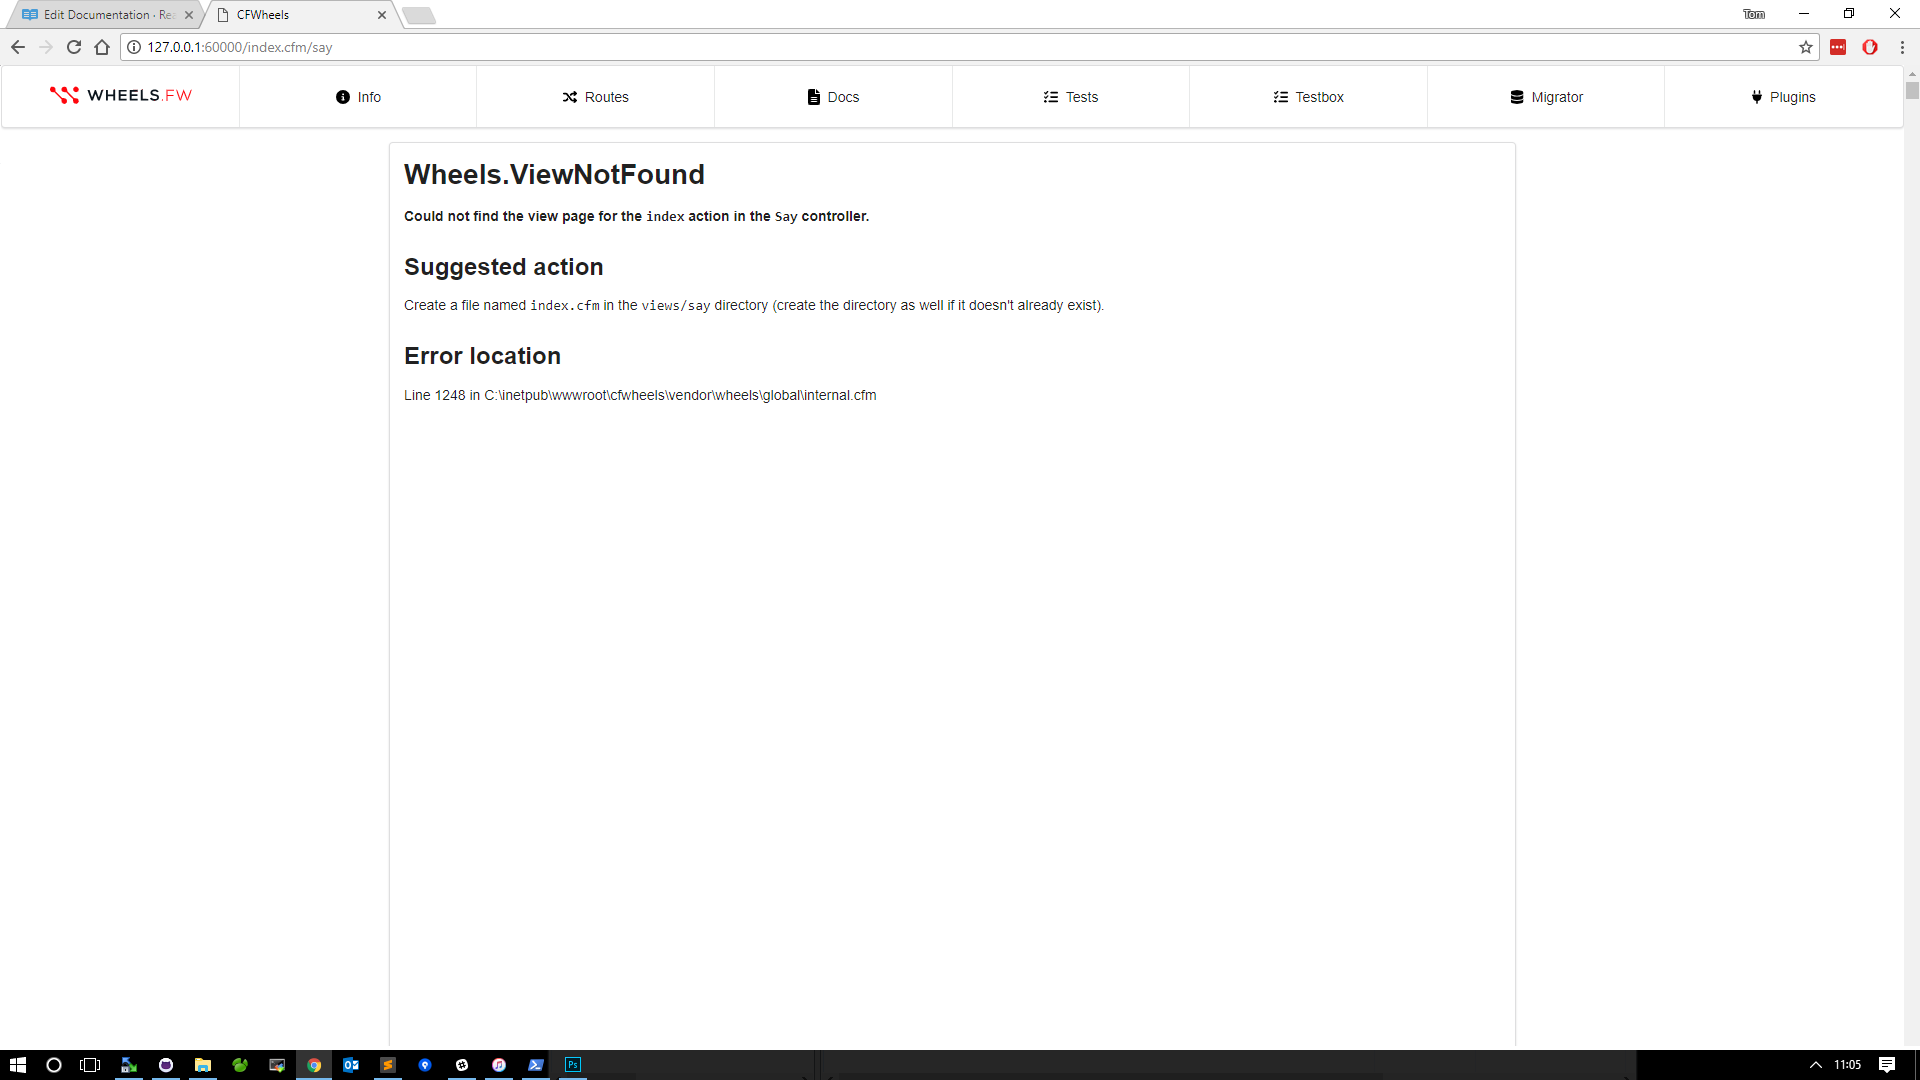This screenshot has height=1080, width=1920.
Task: Click the browser home button
Action: [x=102, y=47]
